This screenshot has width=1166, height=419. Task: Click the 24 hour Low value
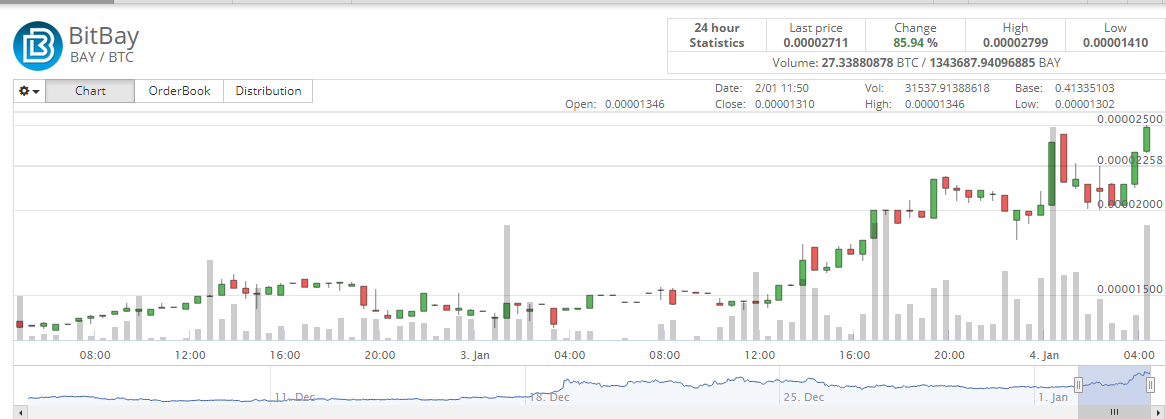click(x=1115, y=43)
